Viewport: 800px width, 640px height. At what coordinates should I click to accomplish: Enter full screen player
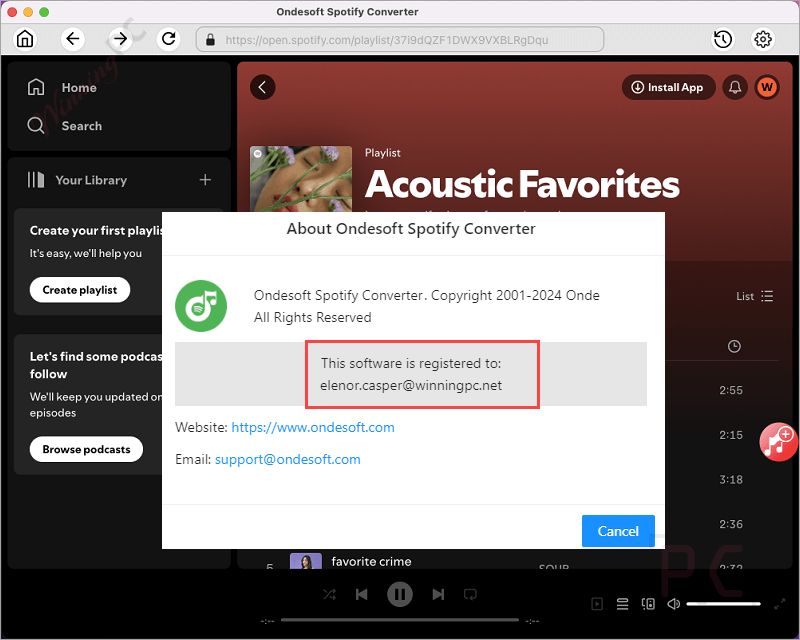coord(779,604)
